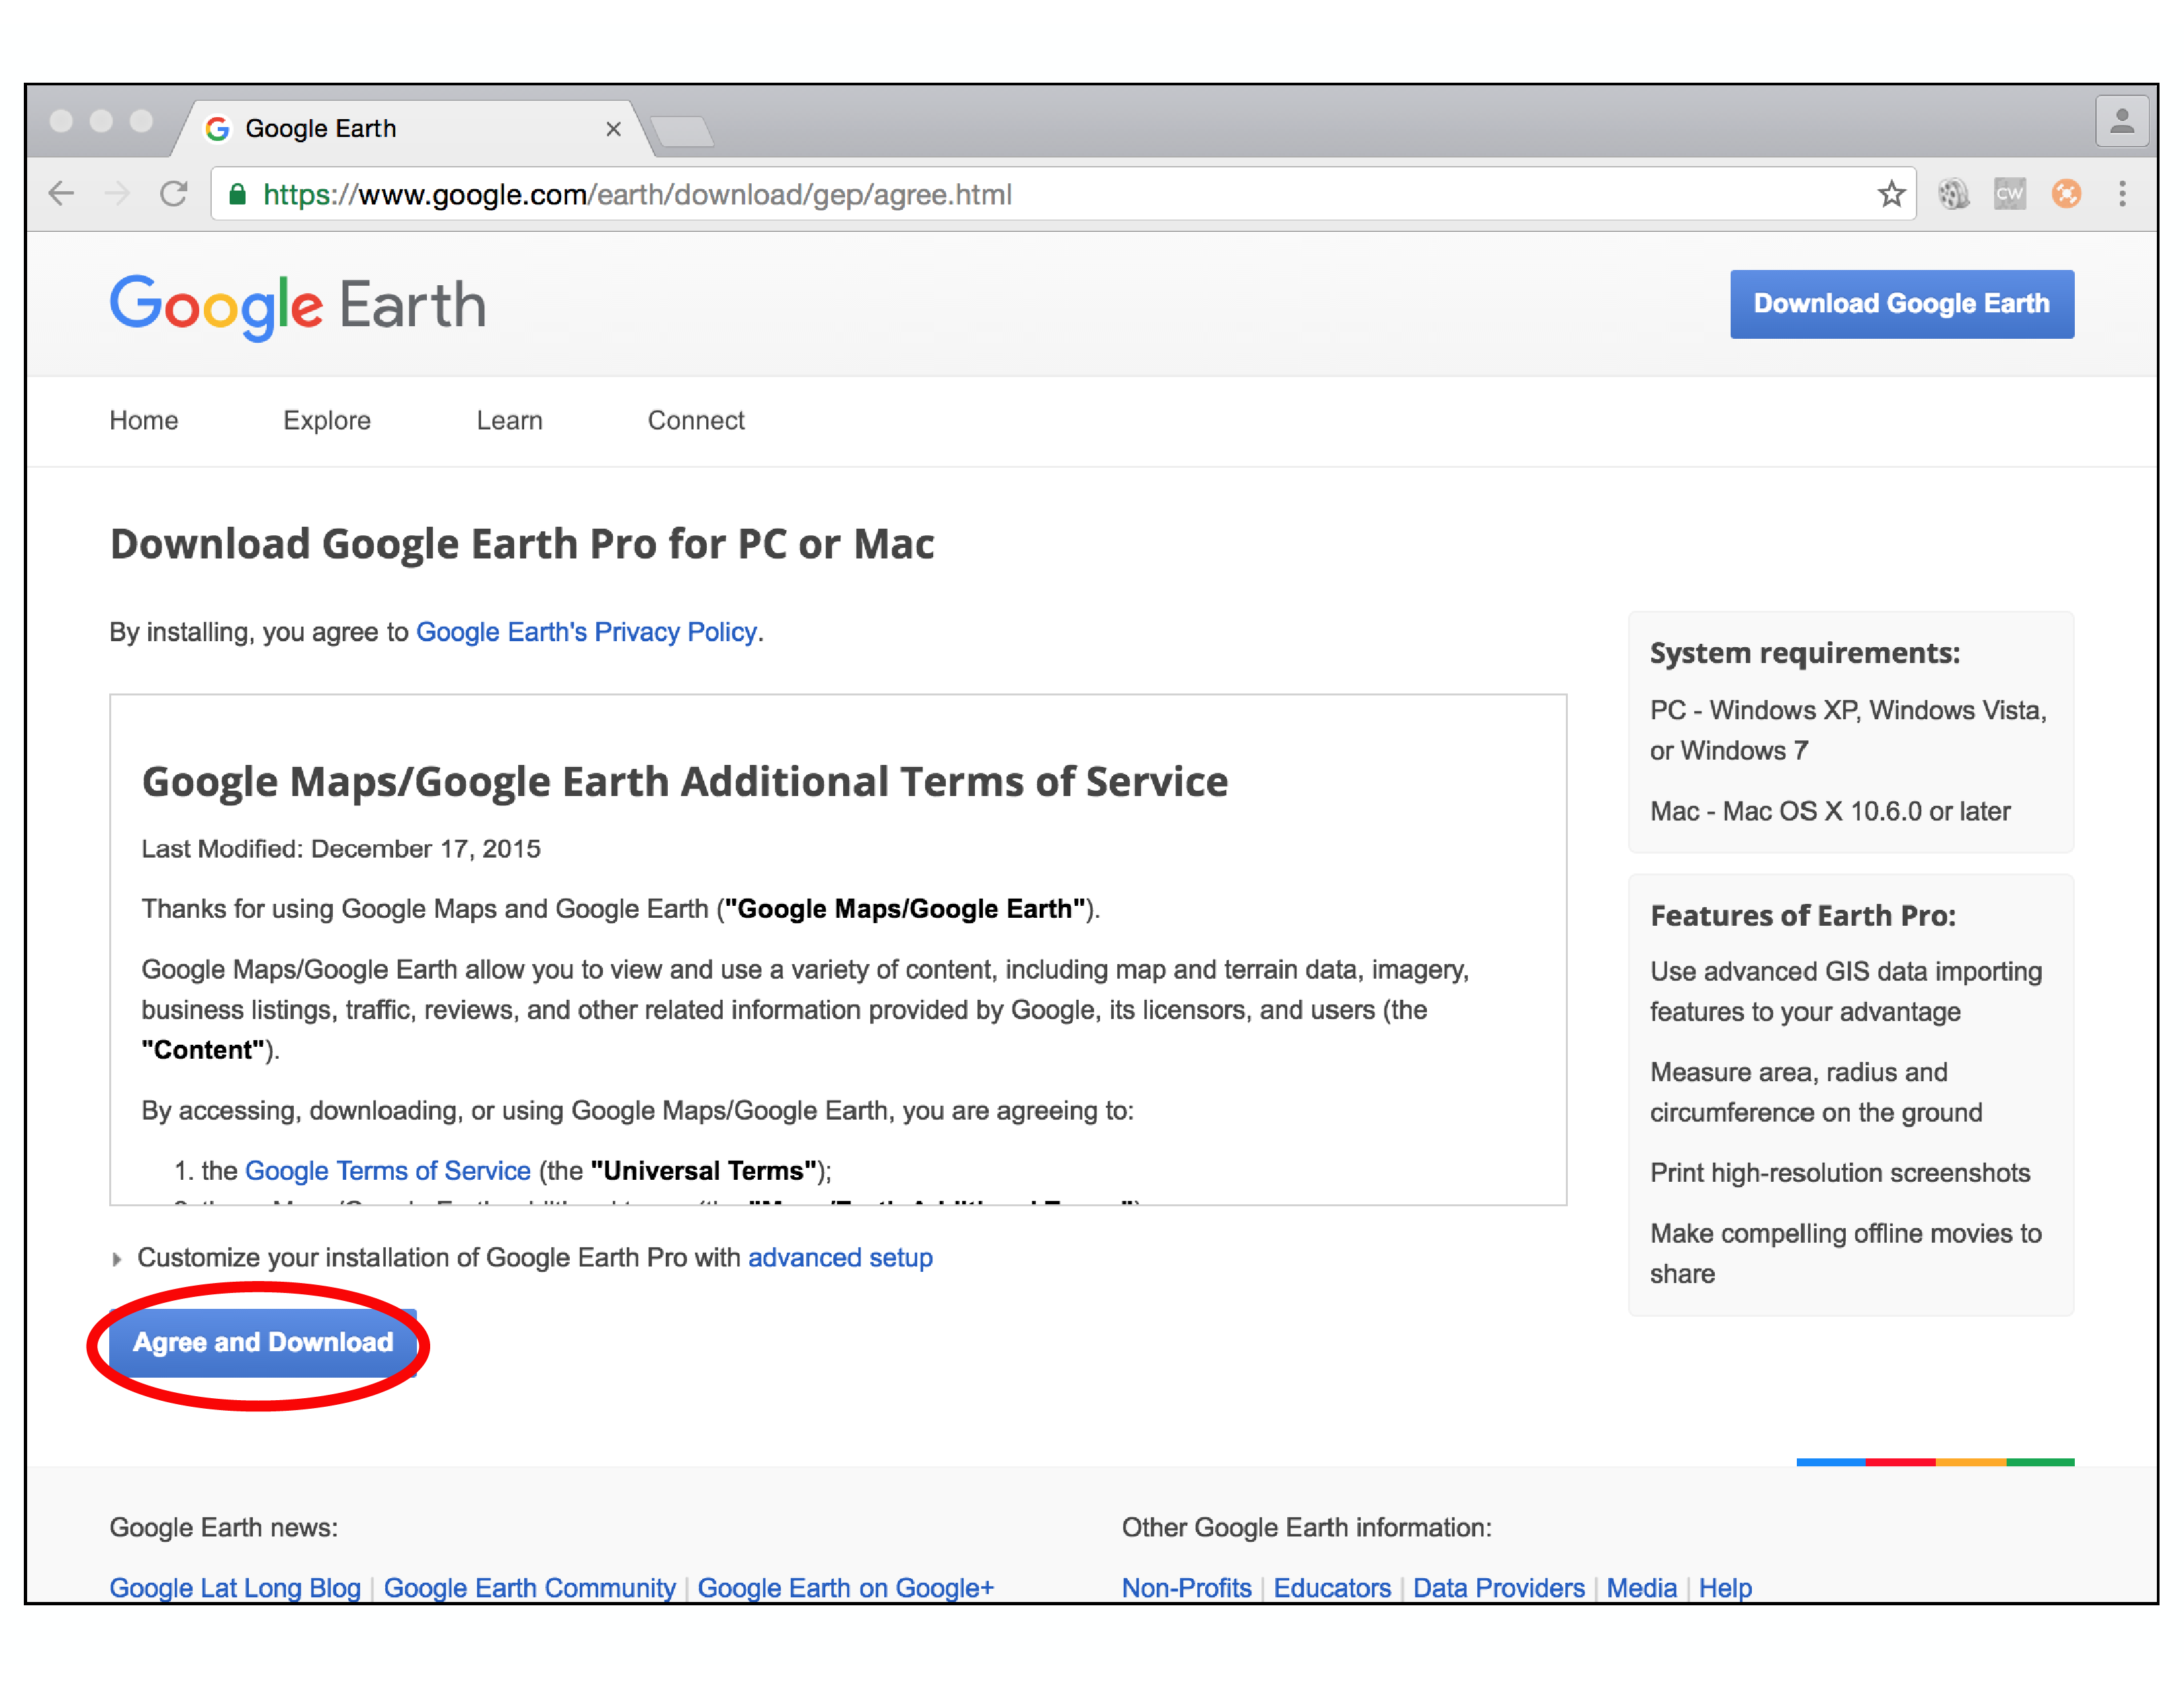Navigate to the Explore tab
The height and width of the screenshot is (1688, 2184).
tap(330, 420)
